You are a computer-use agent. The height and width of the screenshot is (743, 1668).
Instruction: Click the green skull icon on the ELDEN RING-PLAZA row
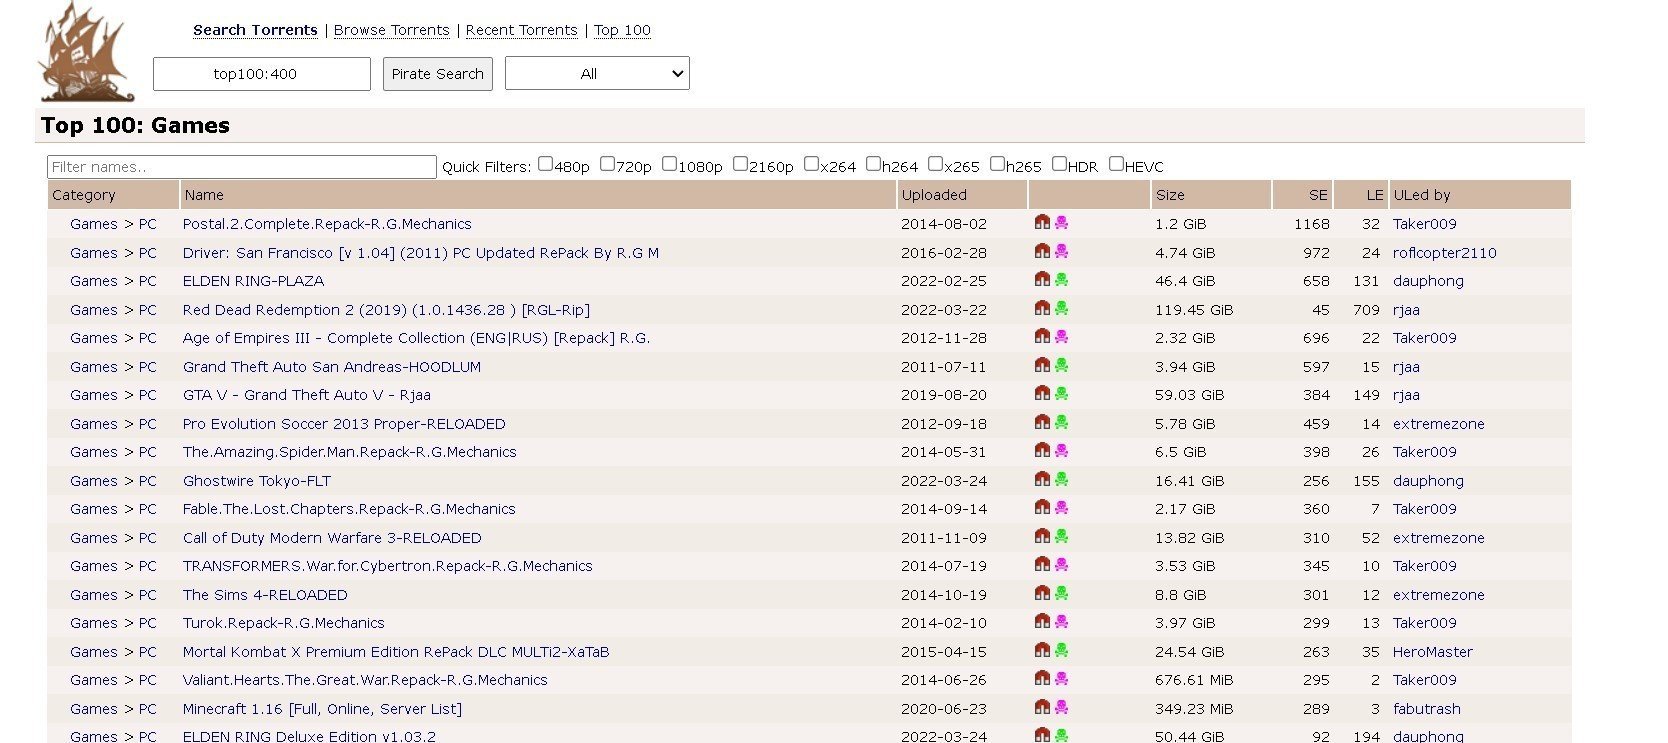[1061, 279]
